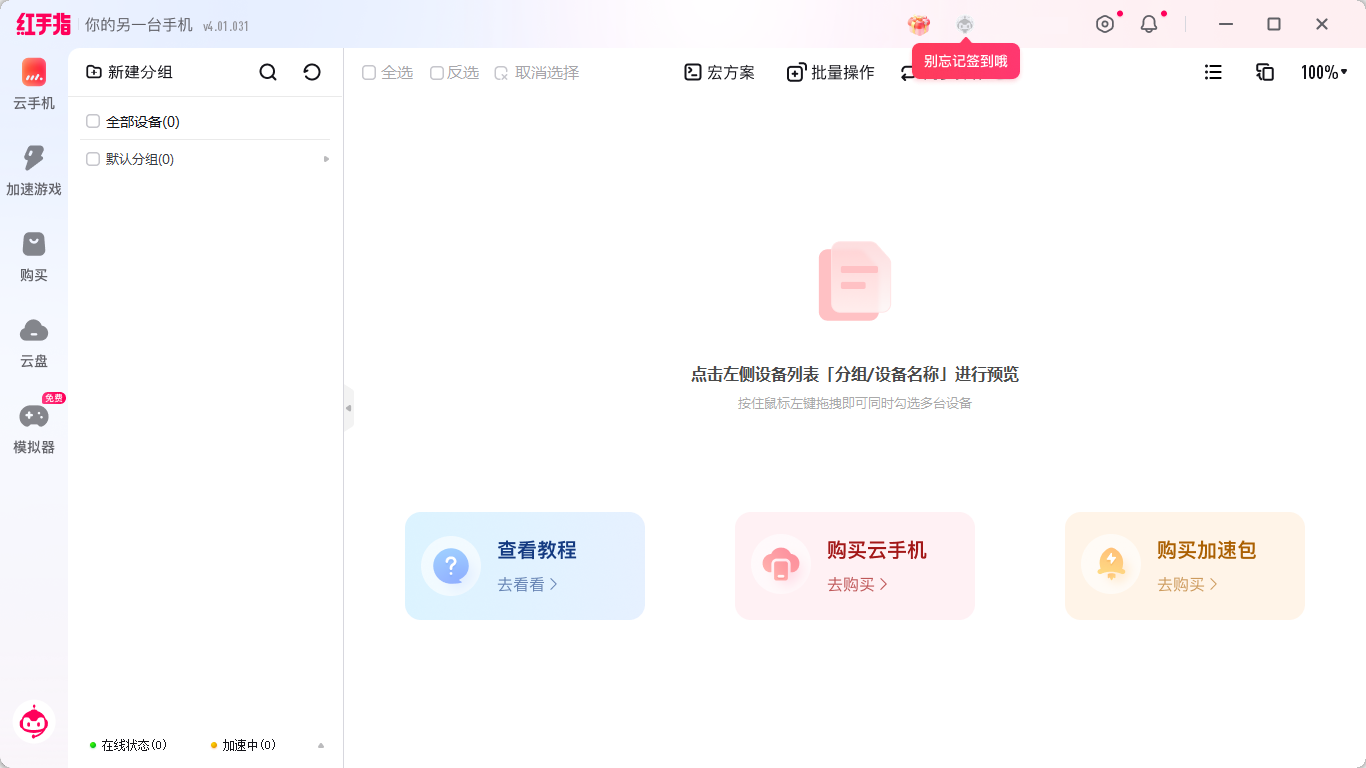Collapse the bottom status bar with the arrow
1366x768 pixels.
pyautogui.click(x=322, y=744)
